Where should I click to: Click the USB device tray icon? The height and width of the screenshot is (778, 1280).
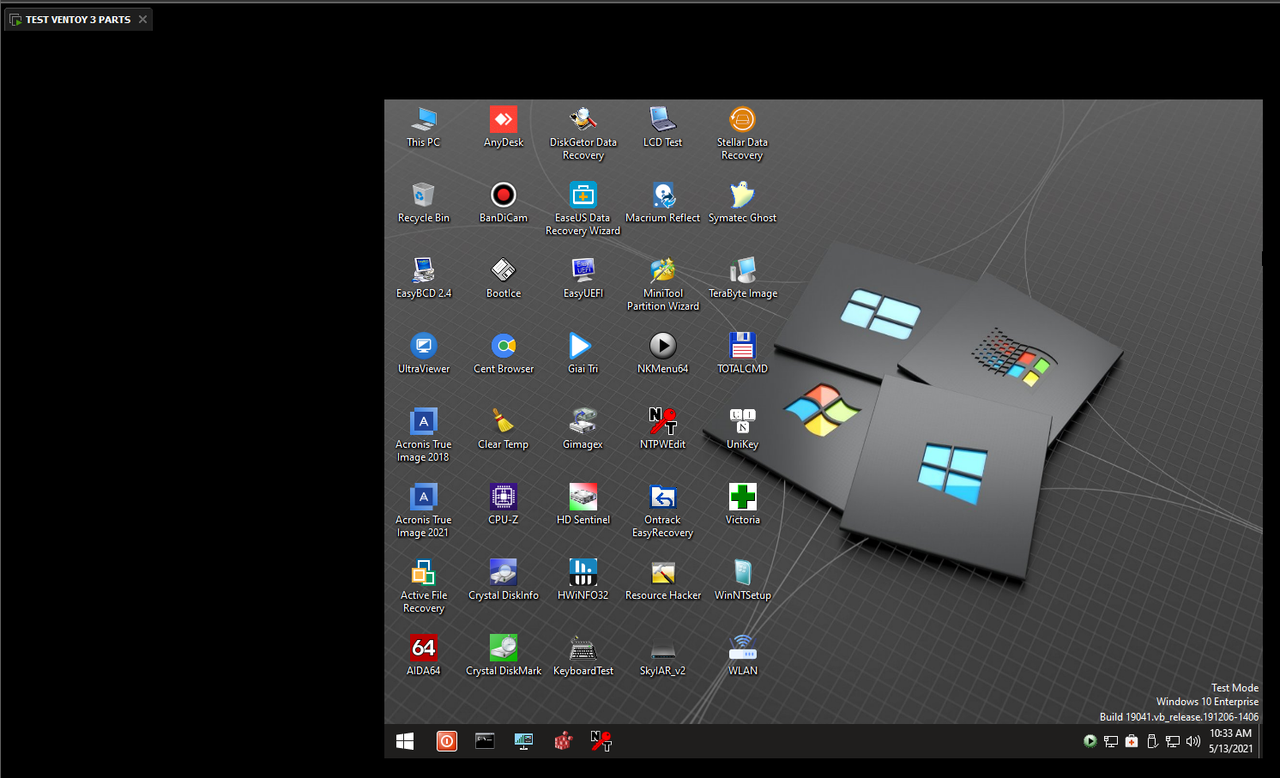1151,741
